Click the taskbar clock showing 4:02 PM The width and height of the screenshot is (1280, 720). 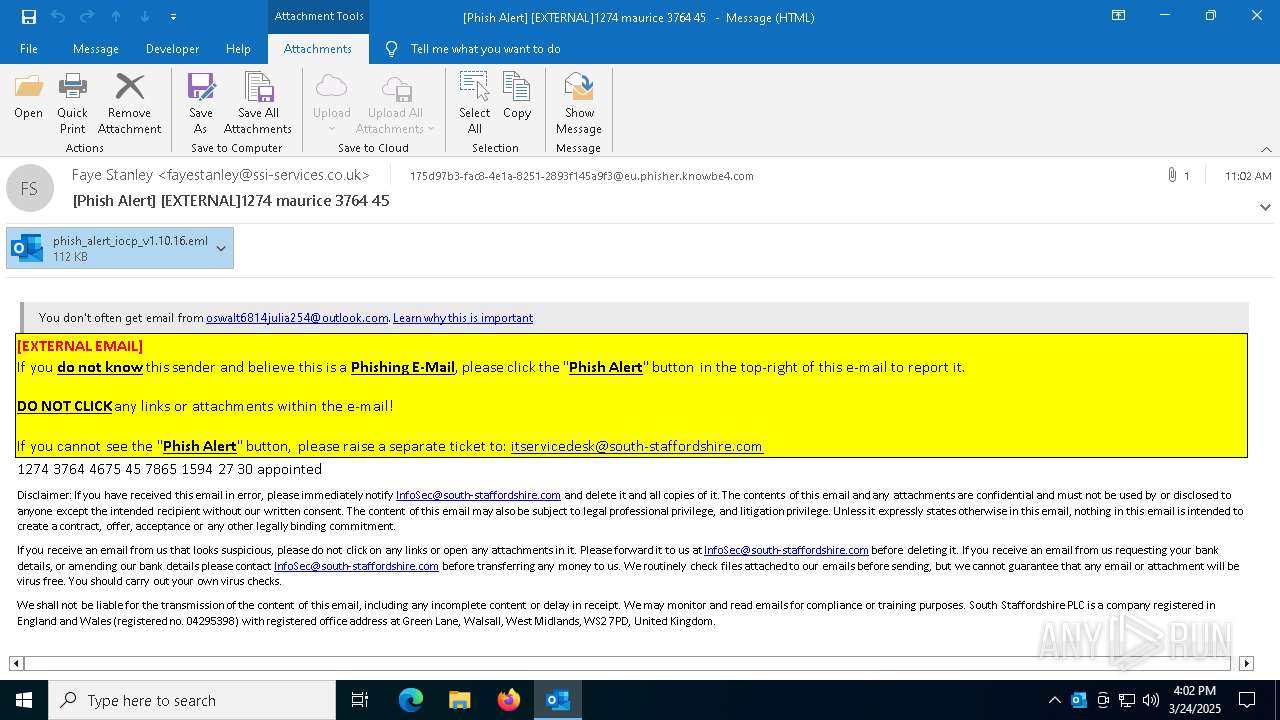(x=1194, y=700)
